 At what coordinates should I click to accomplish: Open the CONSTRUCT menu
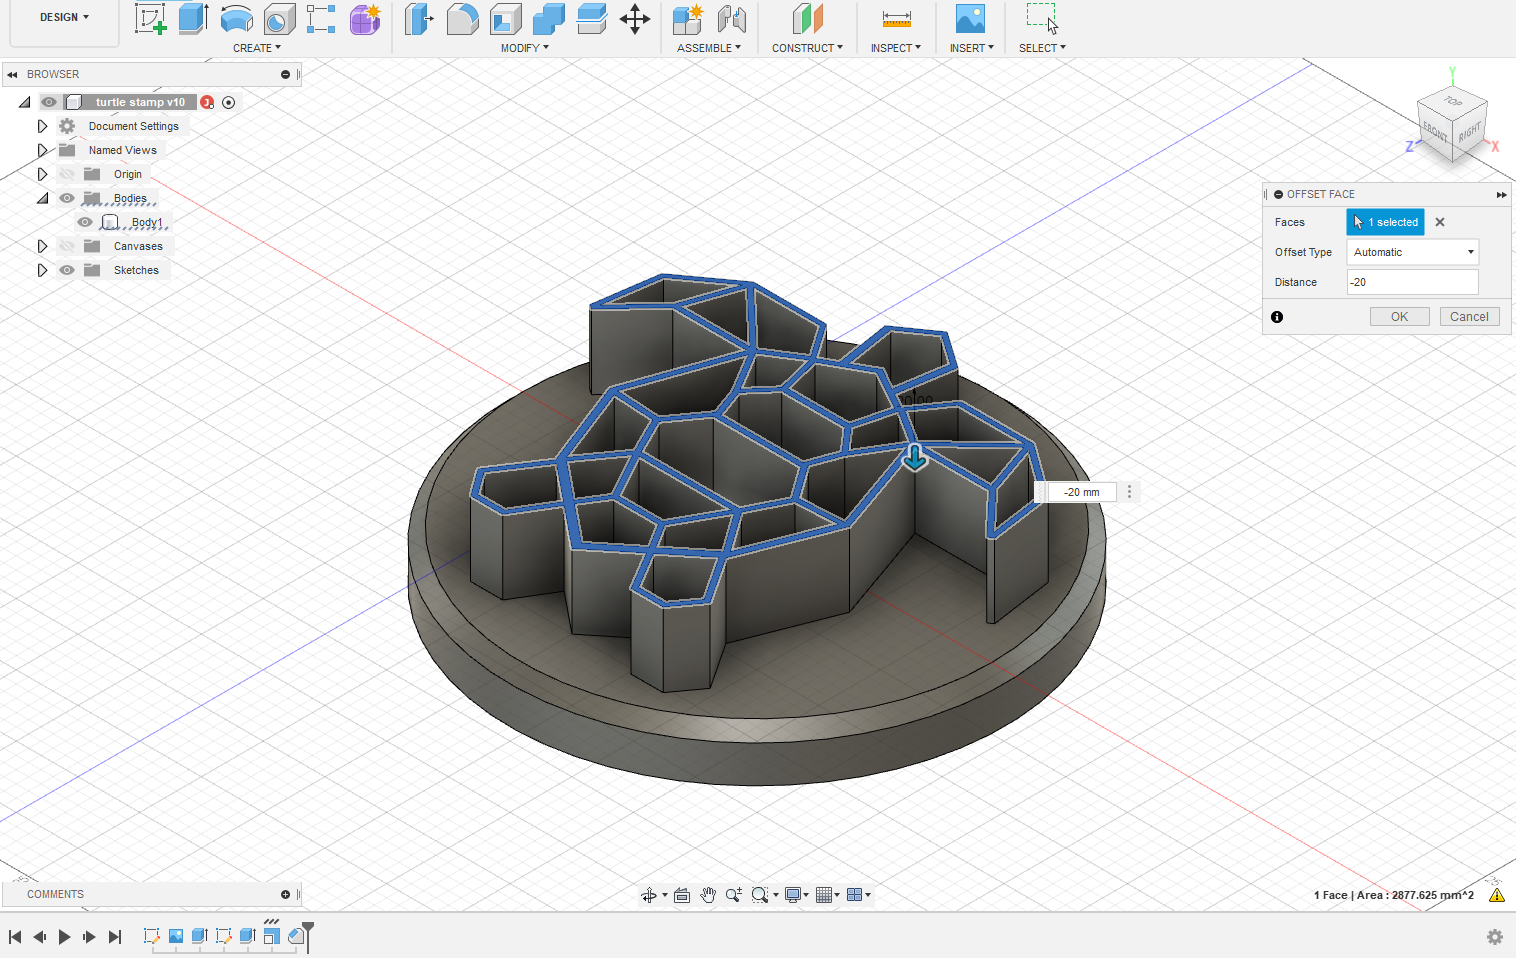coord(806,48)
